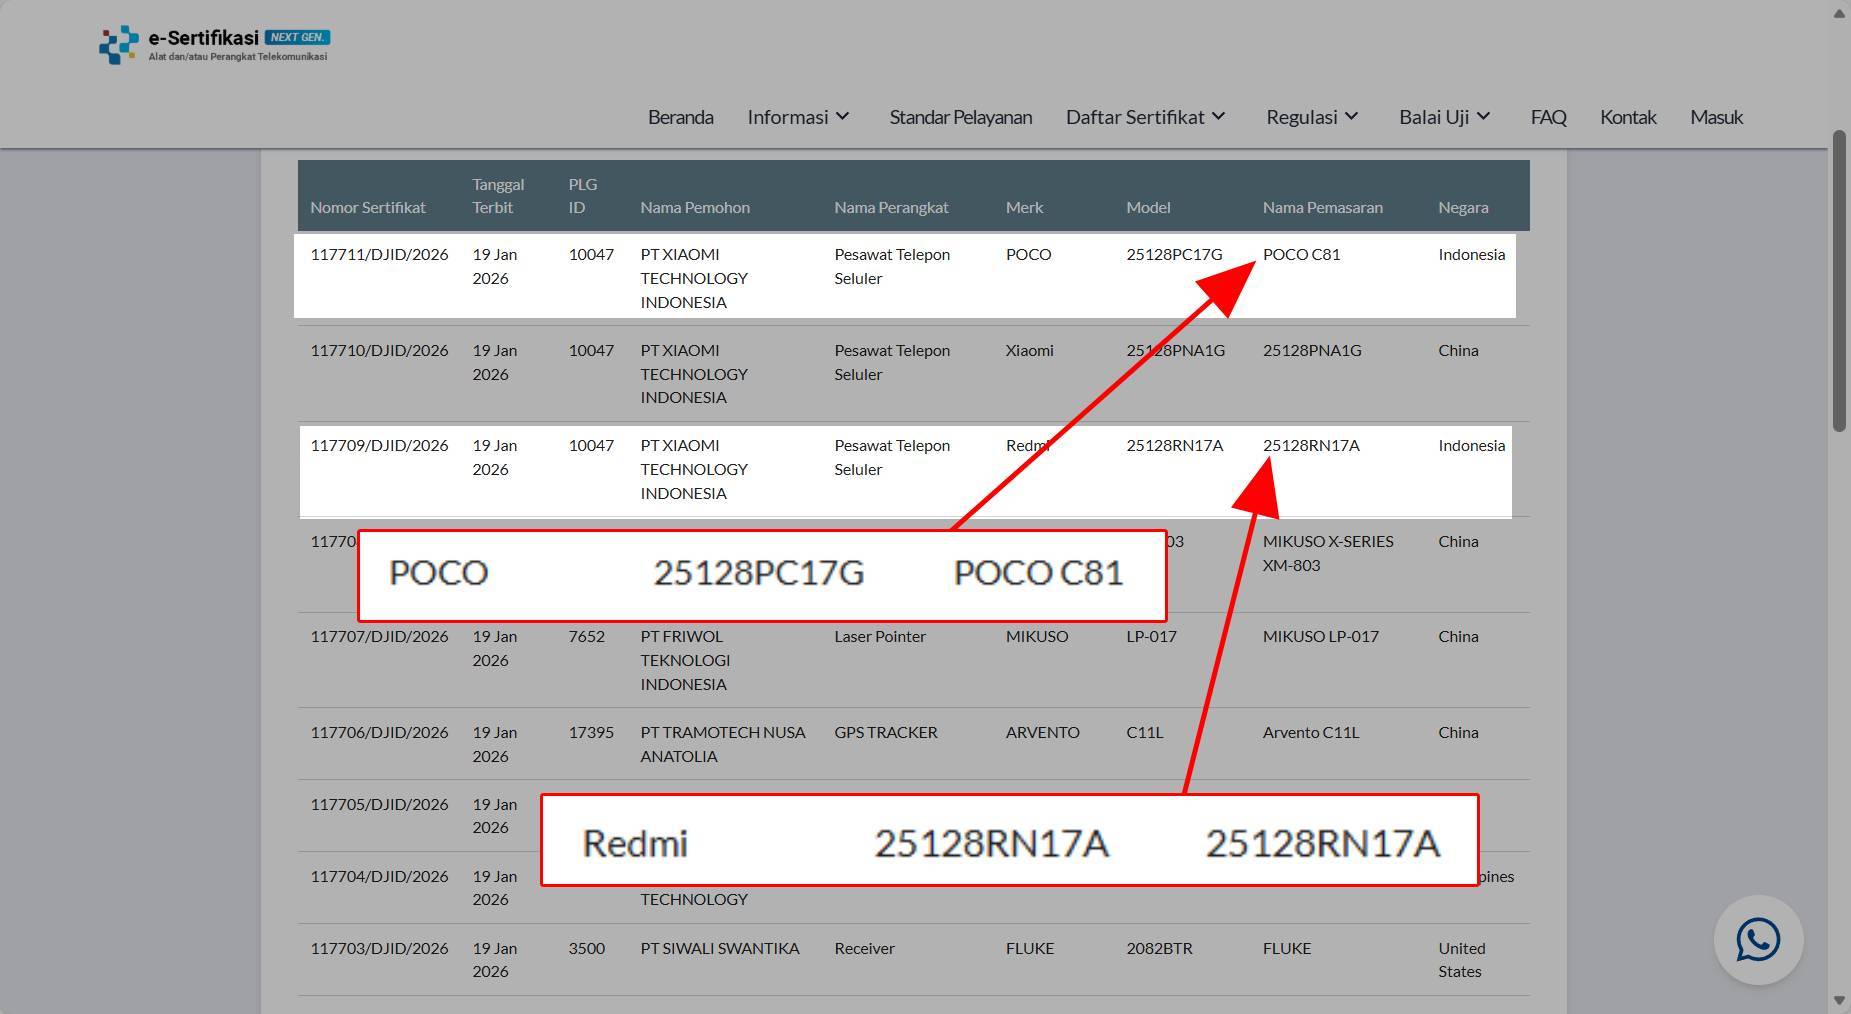Click the POCO brand cell in the table

pos(1028,254)
